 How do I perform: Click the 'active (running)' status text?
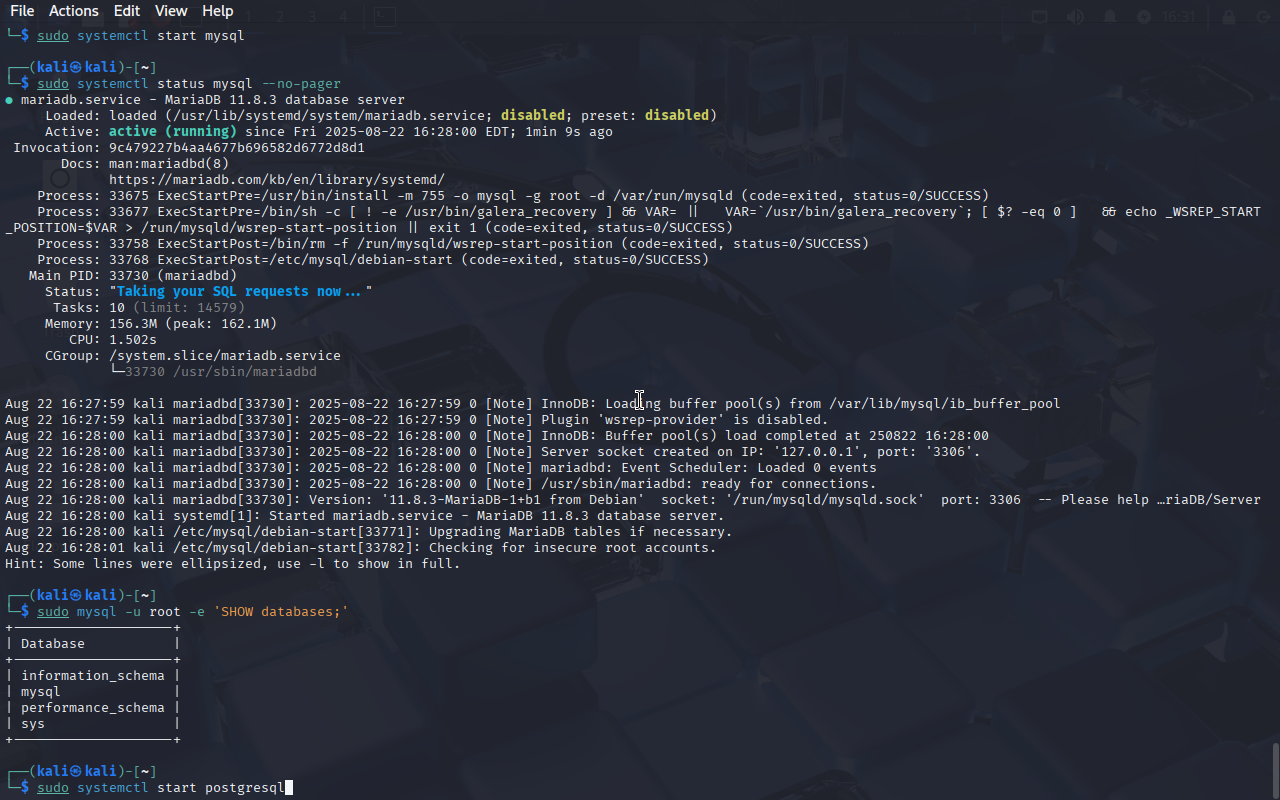click(173, 132)
